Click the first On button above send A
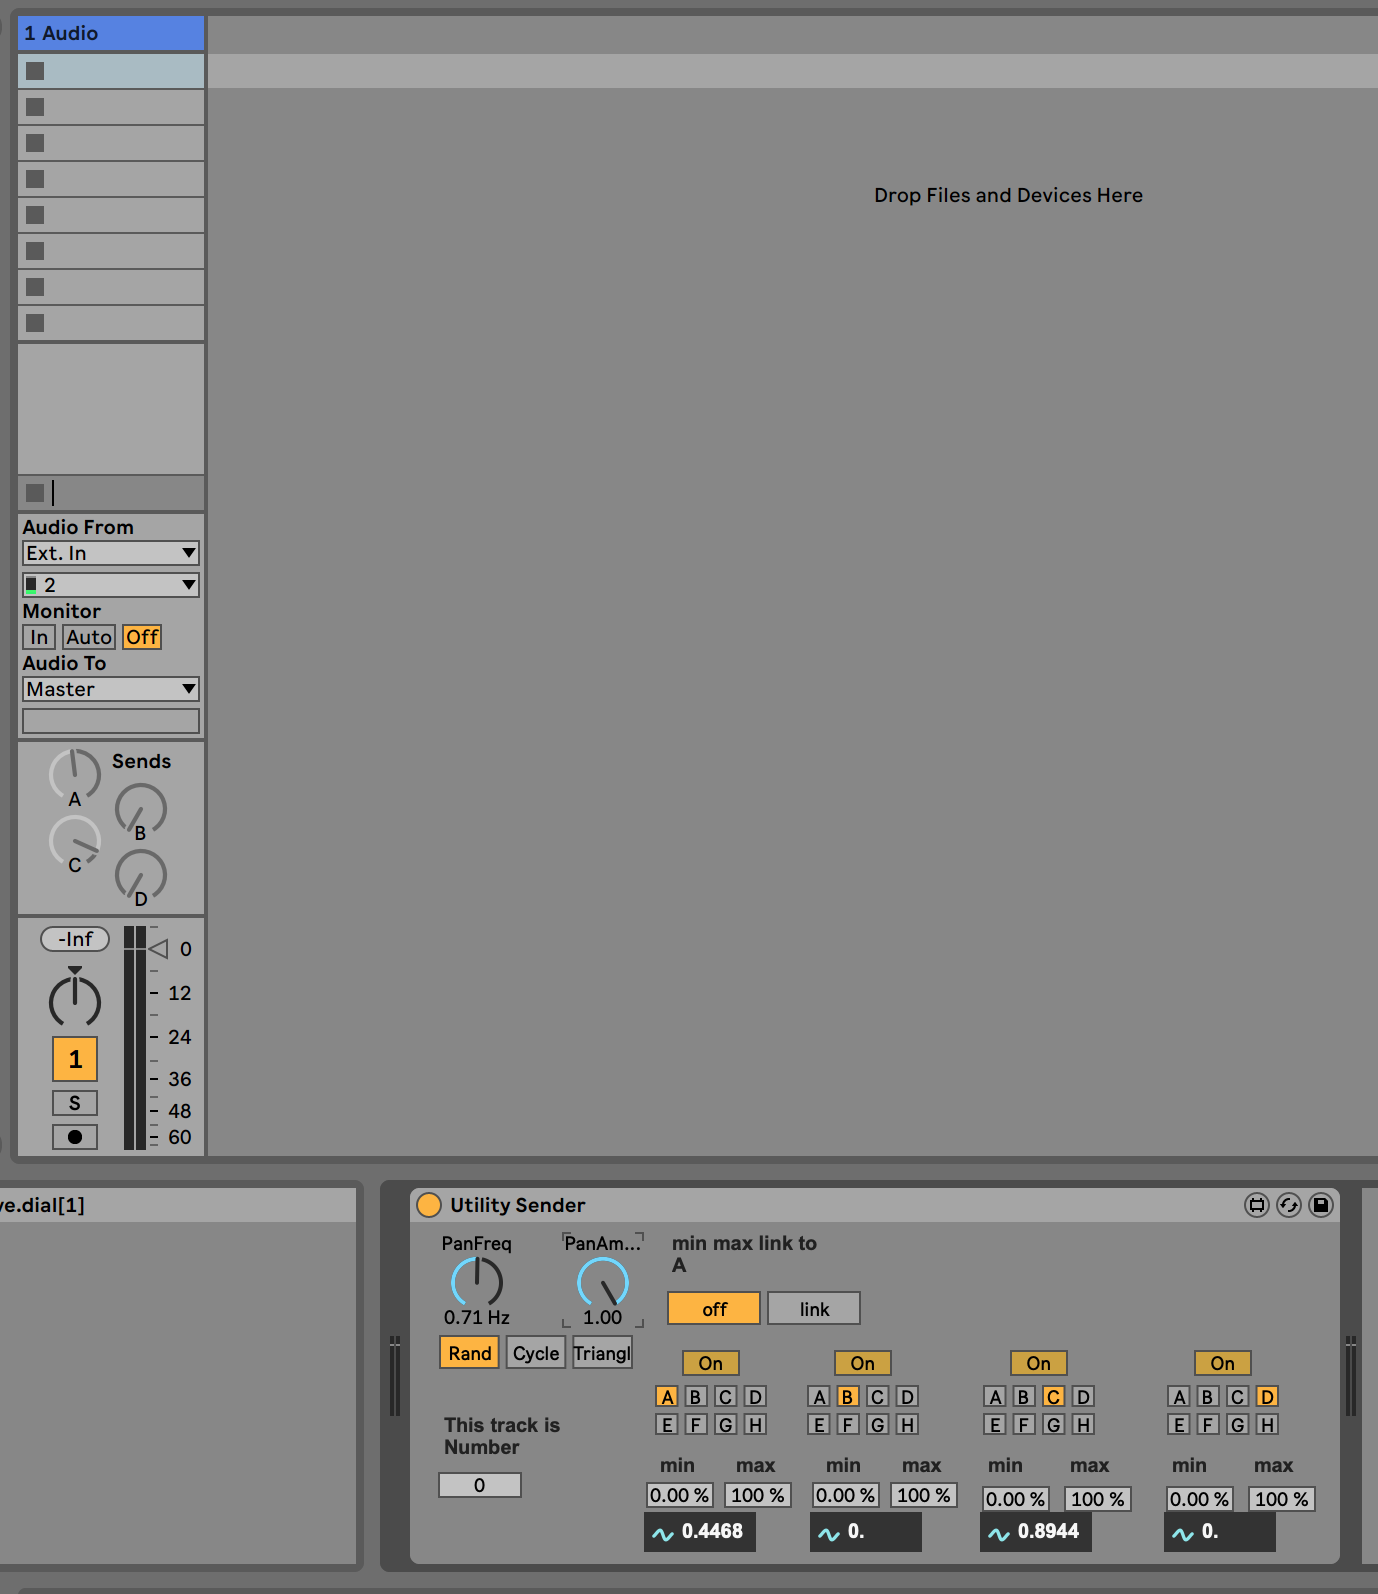 point(710,1363)
